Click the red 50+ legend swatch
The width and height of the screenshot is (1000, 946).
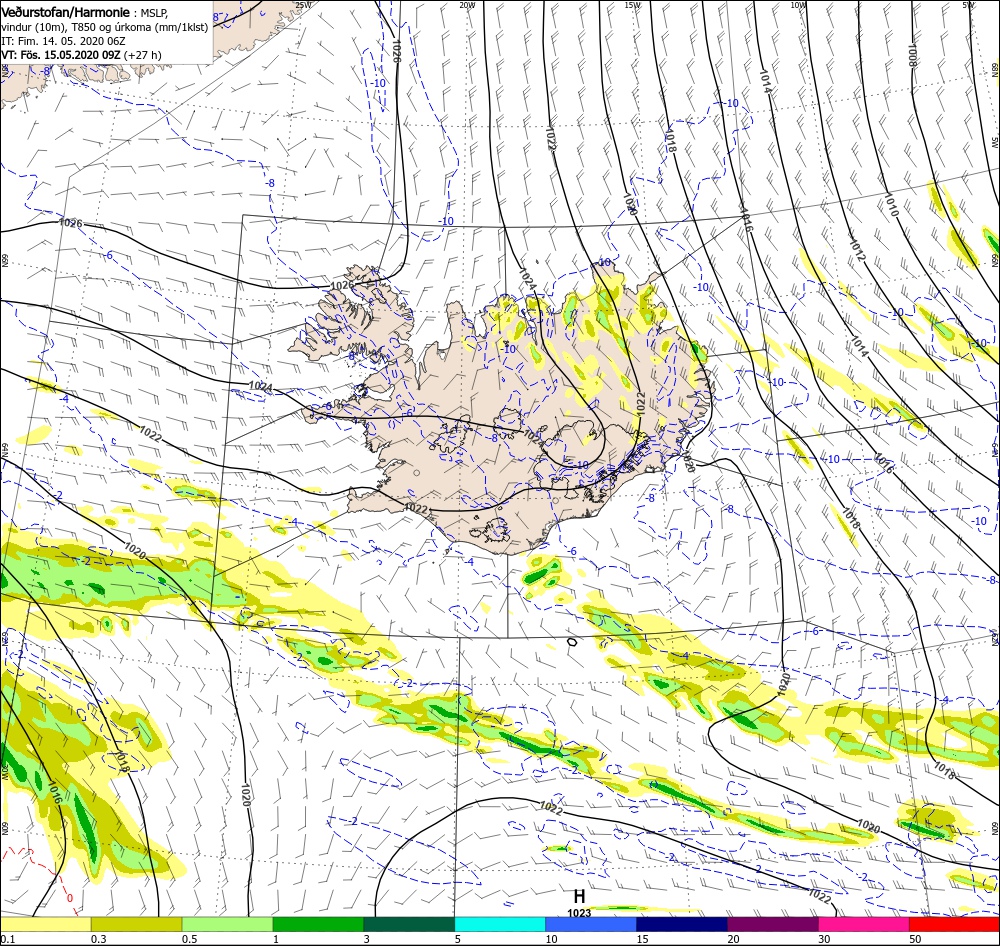(x=954, y=924)
